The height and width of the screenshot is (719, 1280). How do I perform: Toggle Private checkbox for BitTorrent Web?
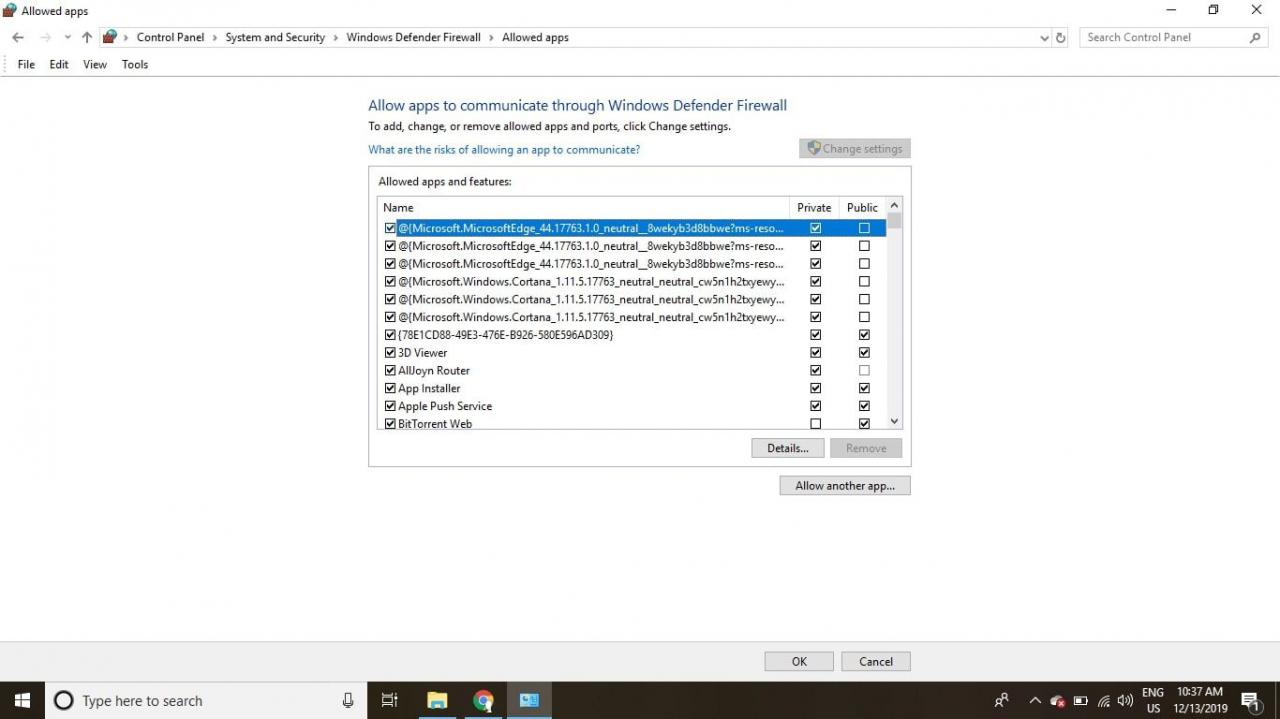(x=815, y=424)
